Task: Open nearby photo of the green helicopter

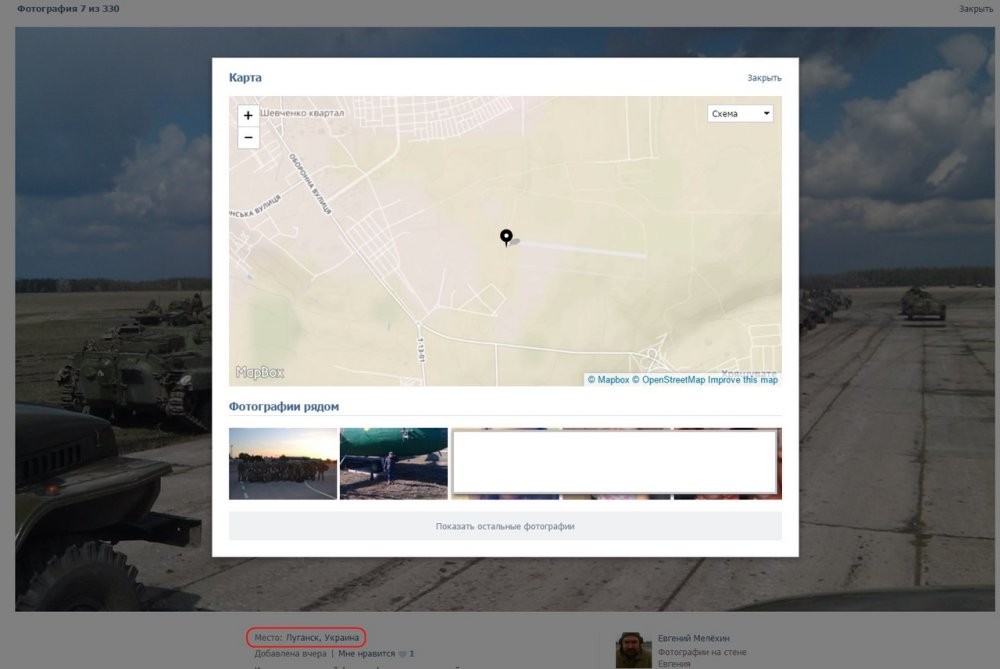Action: tap(393, 464)
